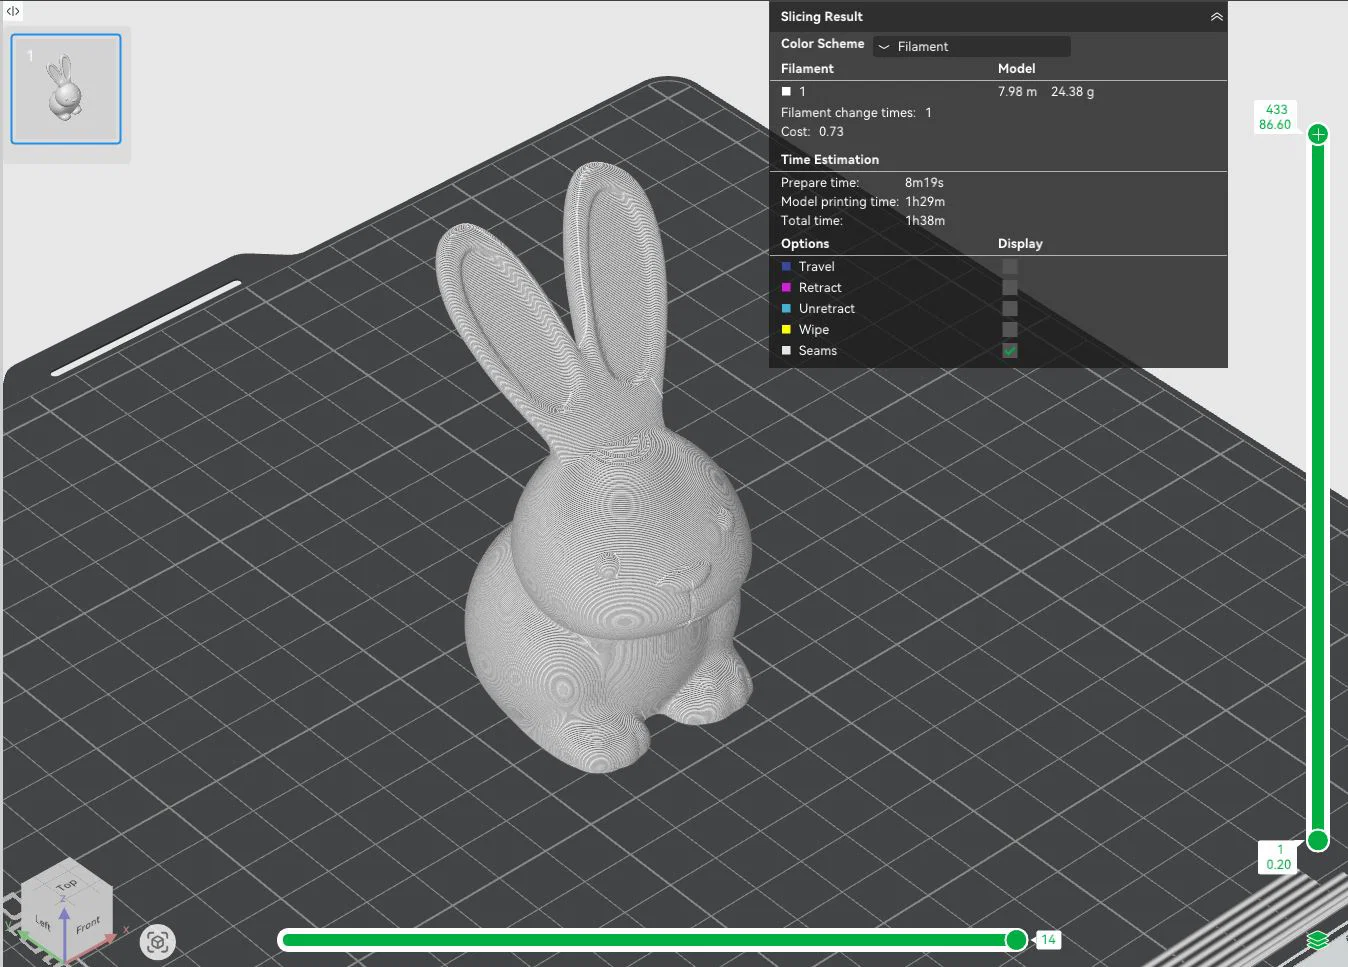
Task: Enable the Wipe display checkbox
Action: click(x=1010, y=330)
